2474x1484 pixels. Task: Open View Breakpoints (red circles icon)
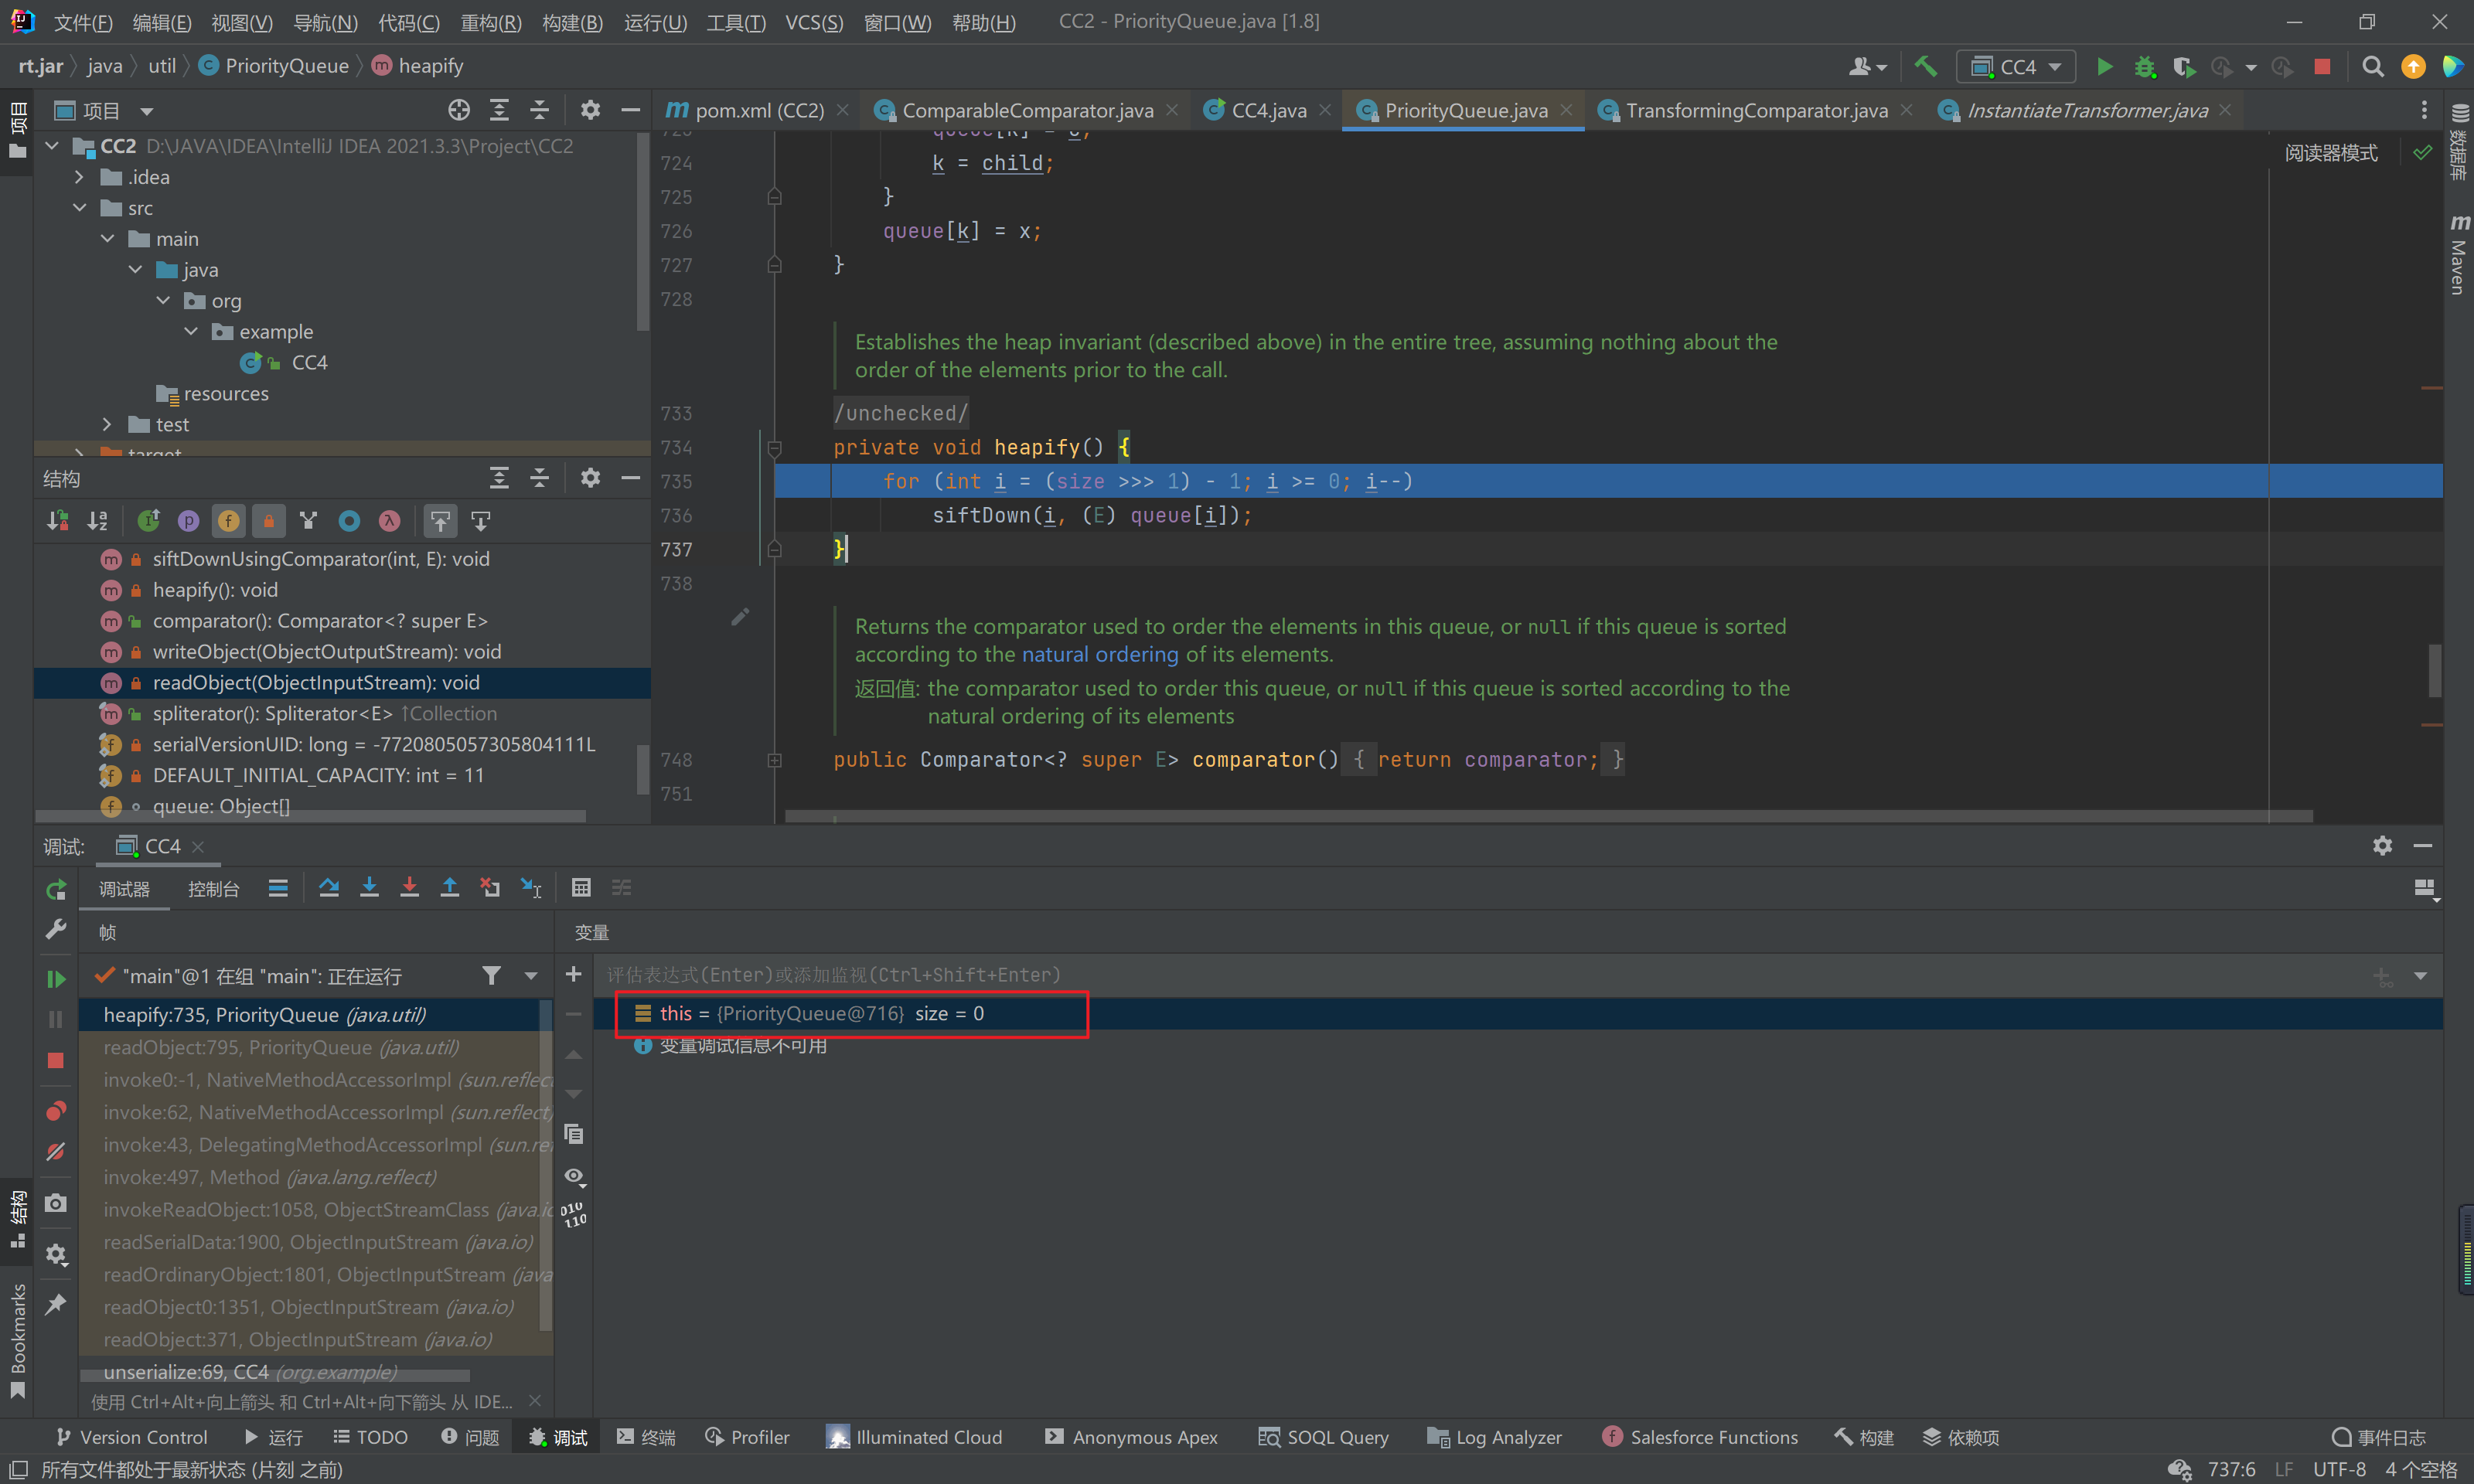point(56,1111)
